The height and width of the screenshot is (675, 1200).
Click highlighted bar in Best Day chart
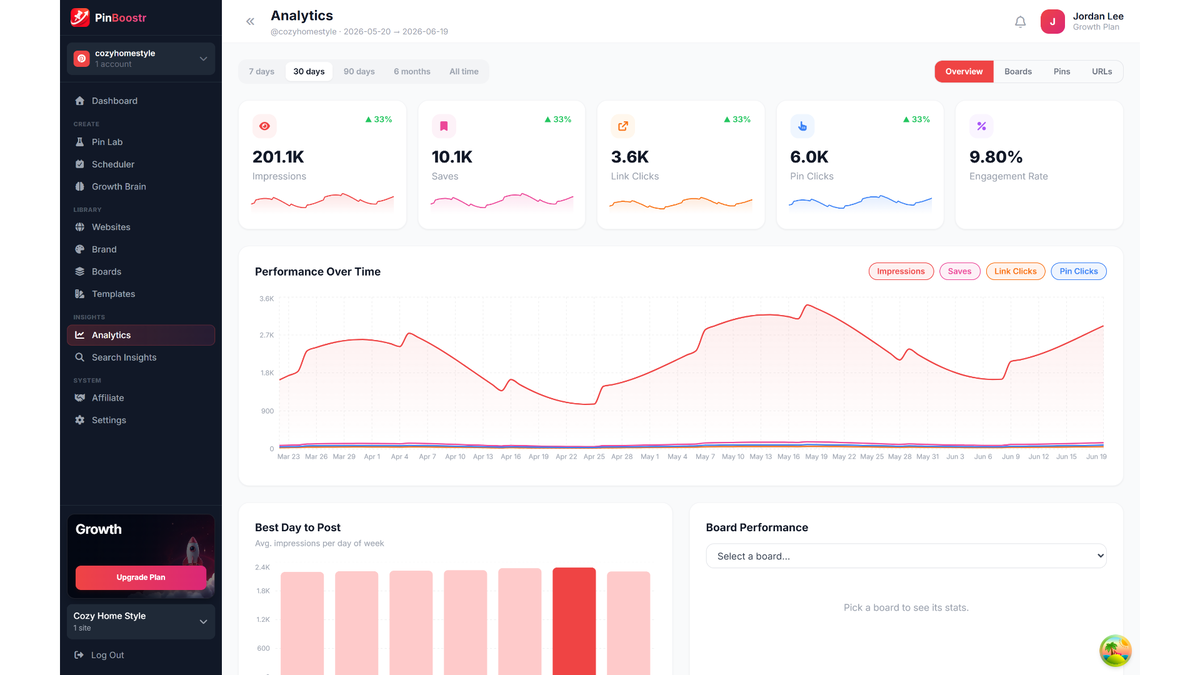574,621
